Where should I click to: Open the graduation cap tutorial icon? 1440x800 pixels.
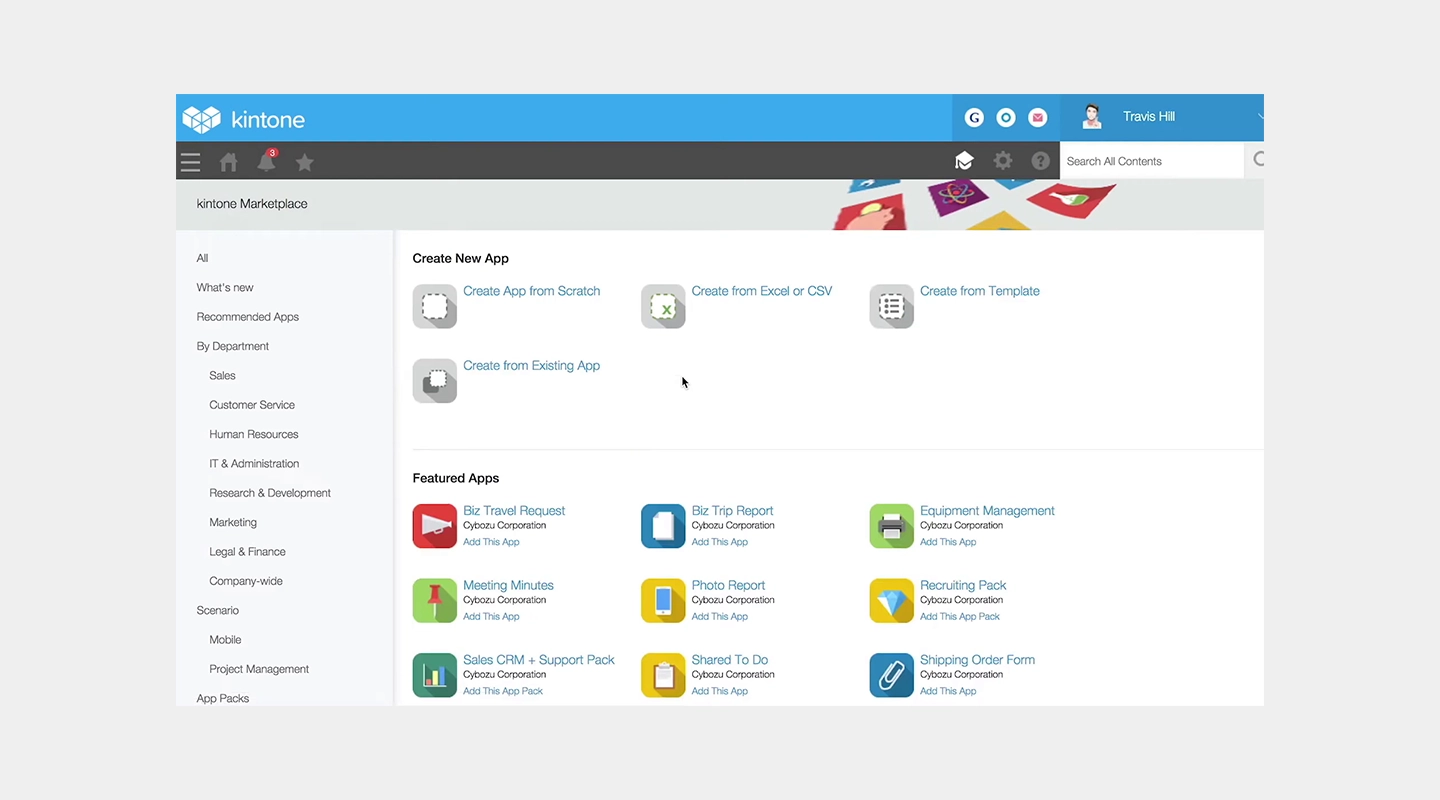point(964,161)
